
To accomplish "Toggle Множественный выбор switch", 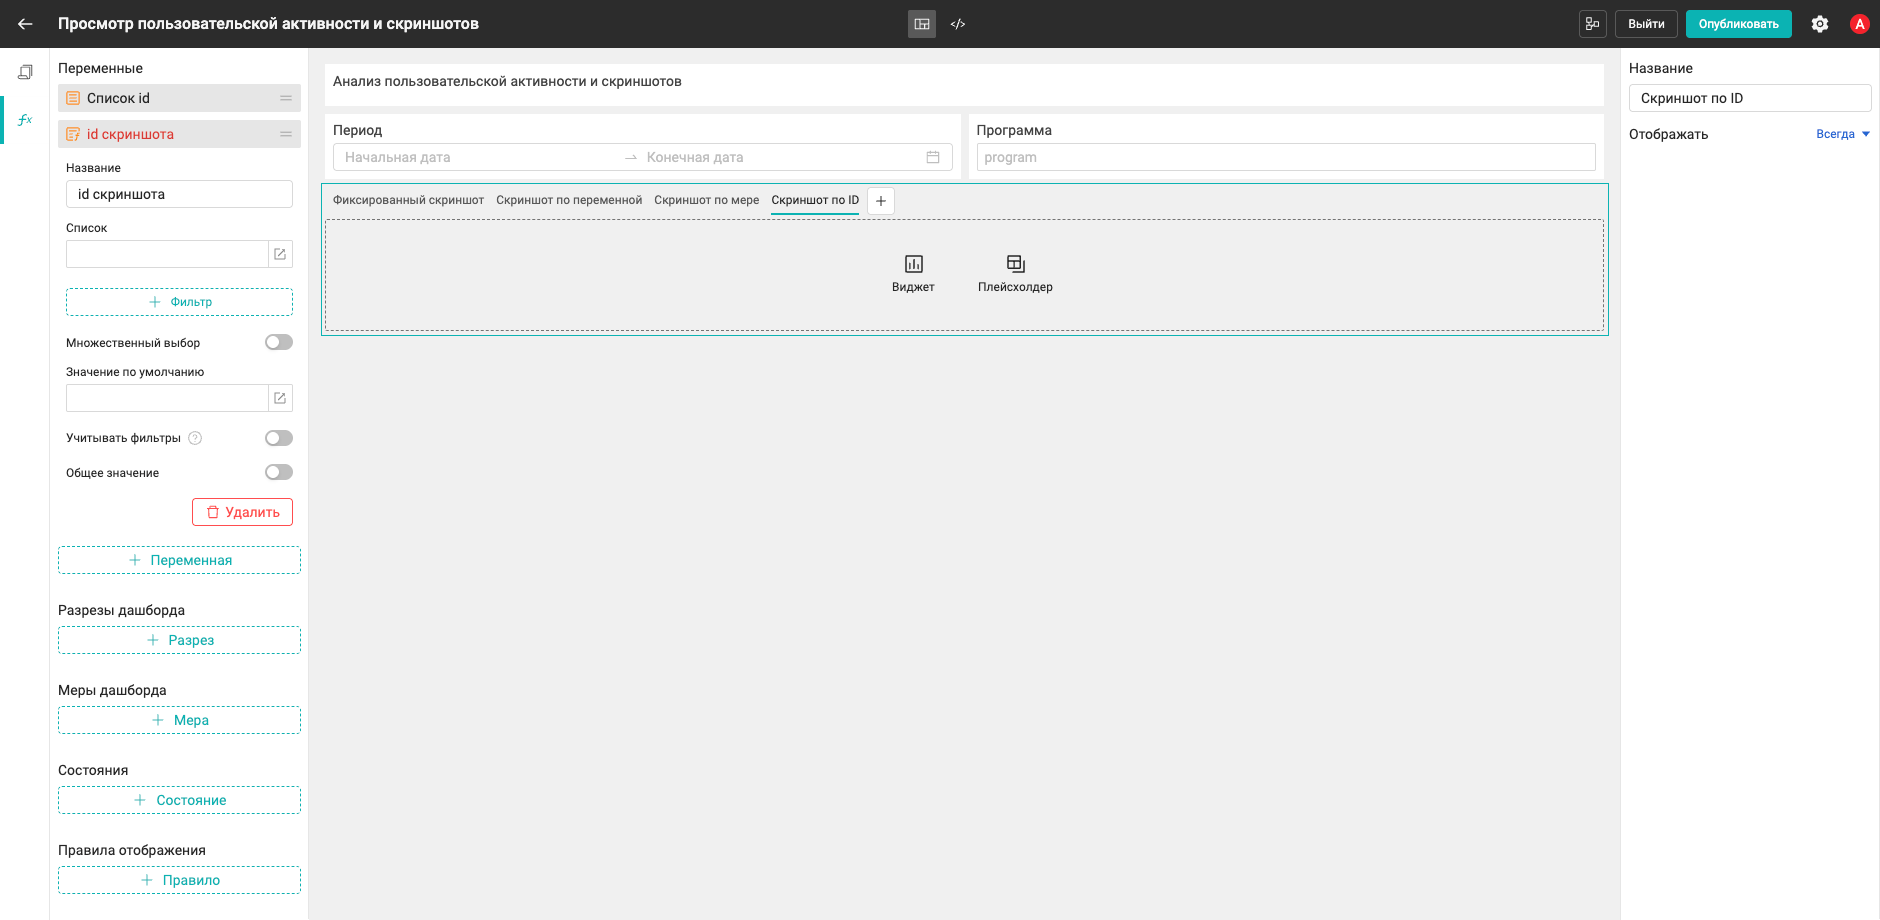I will tap(279, 342).
